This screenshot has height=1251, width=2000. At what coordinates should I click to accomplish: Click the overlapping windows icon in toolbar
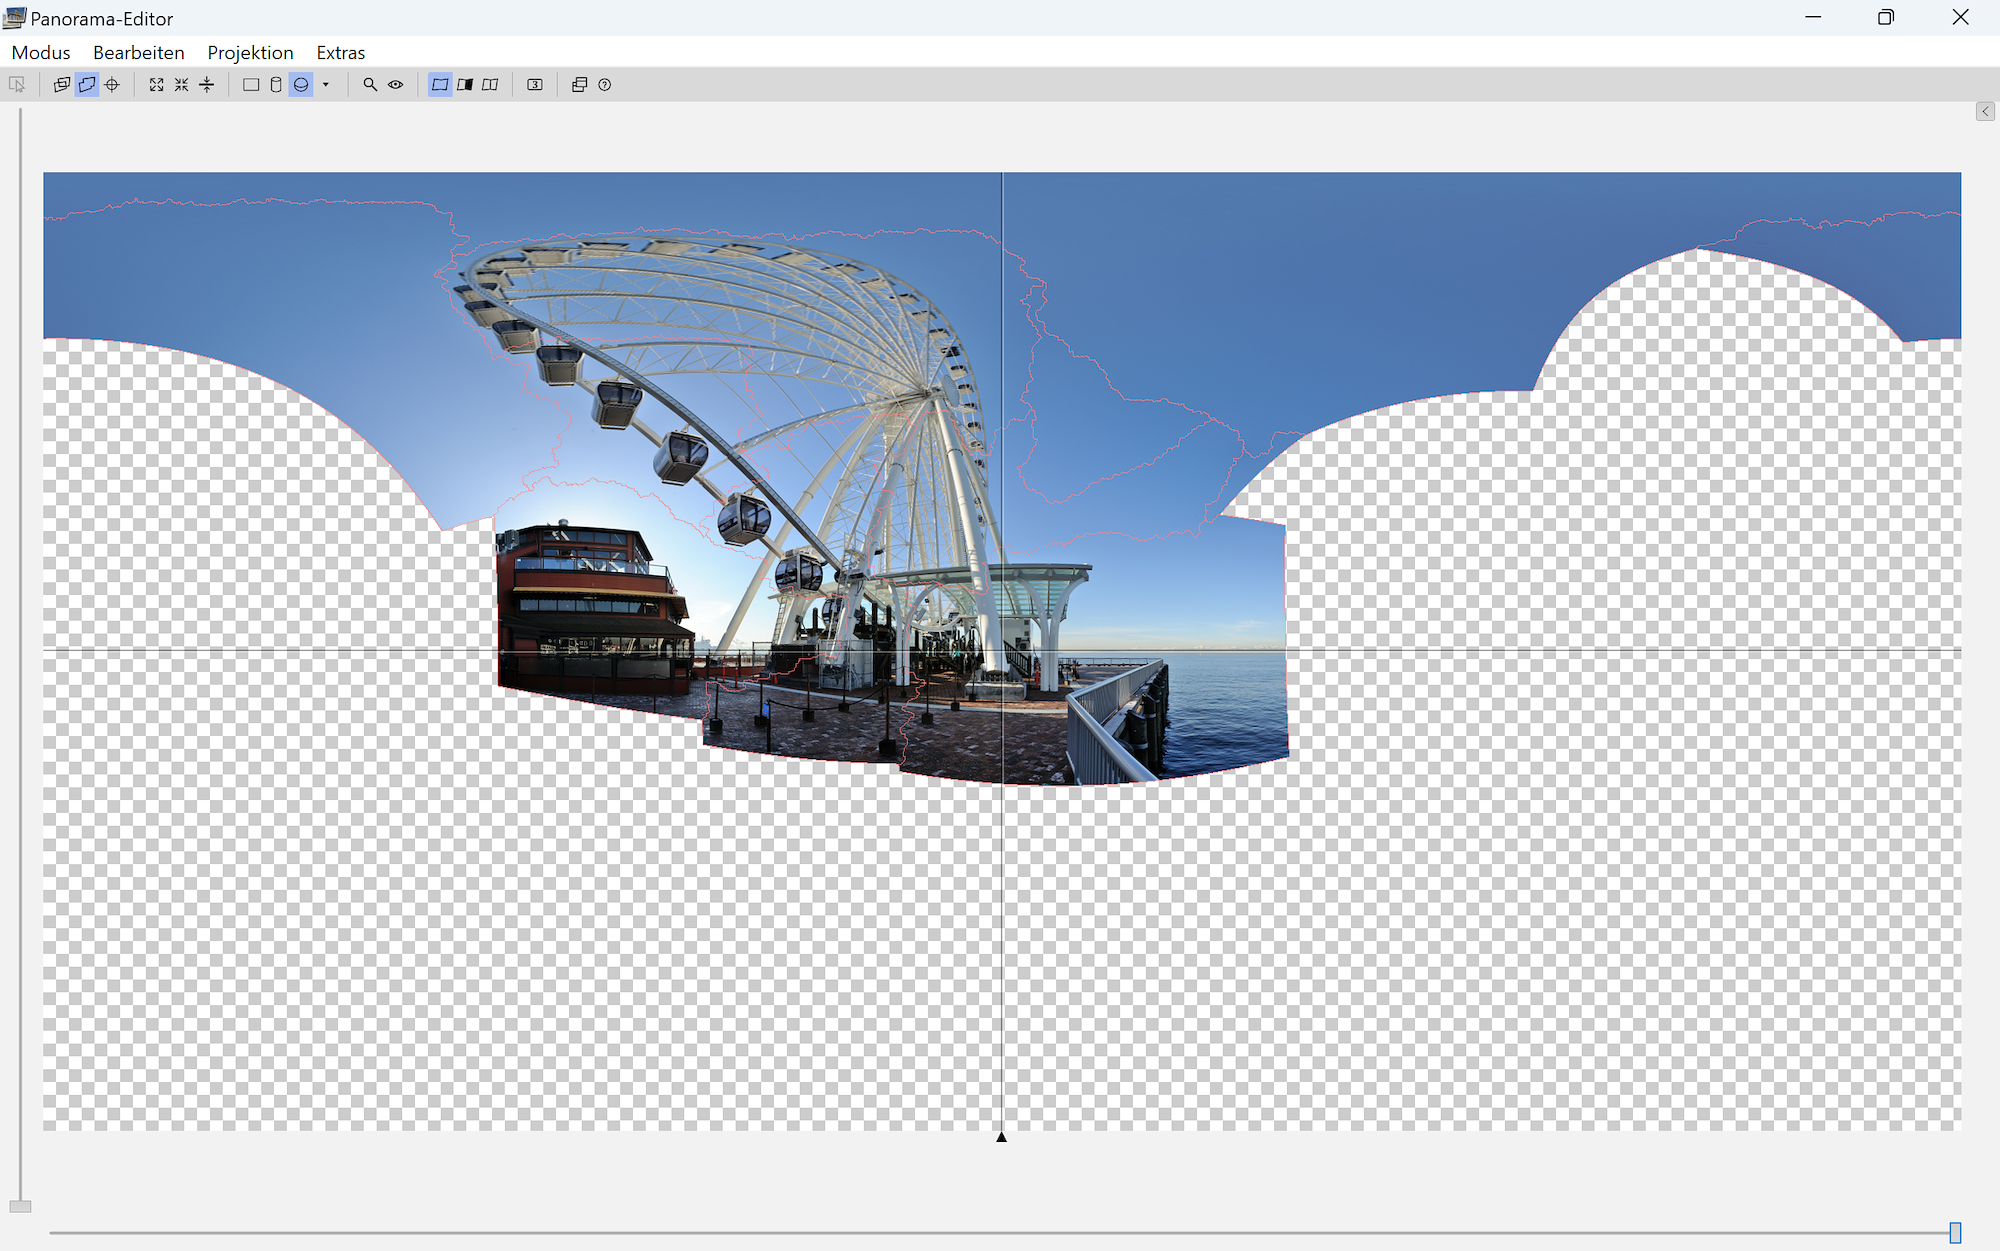[579, 85]
